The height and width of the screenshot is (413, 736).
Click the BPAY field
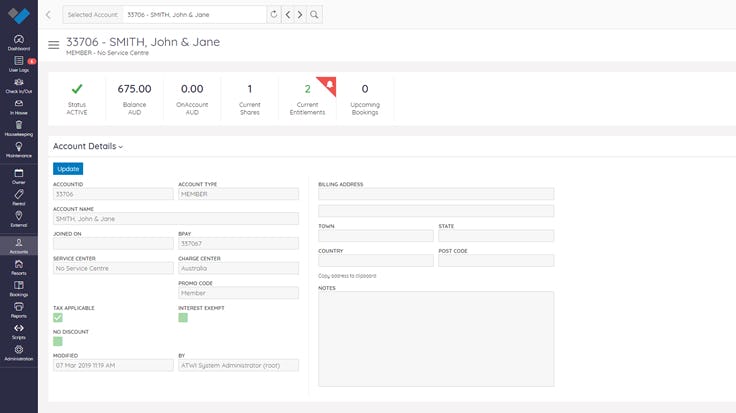pos(238,243)
